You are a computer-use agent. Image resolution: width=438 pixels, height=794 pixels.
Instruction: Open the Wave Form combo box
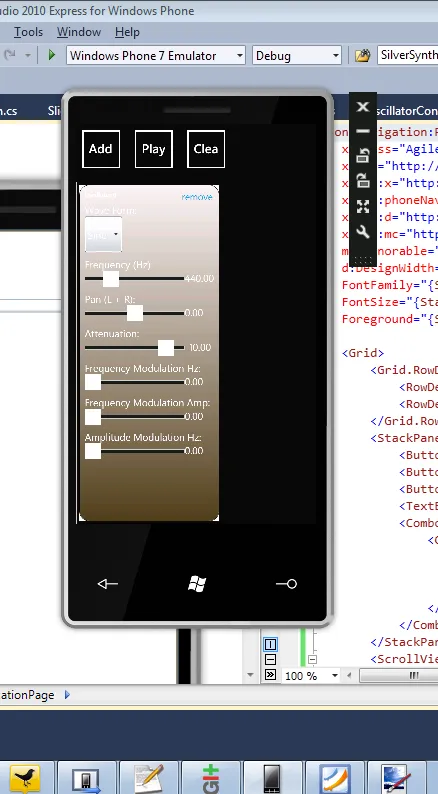103,234
